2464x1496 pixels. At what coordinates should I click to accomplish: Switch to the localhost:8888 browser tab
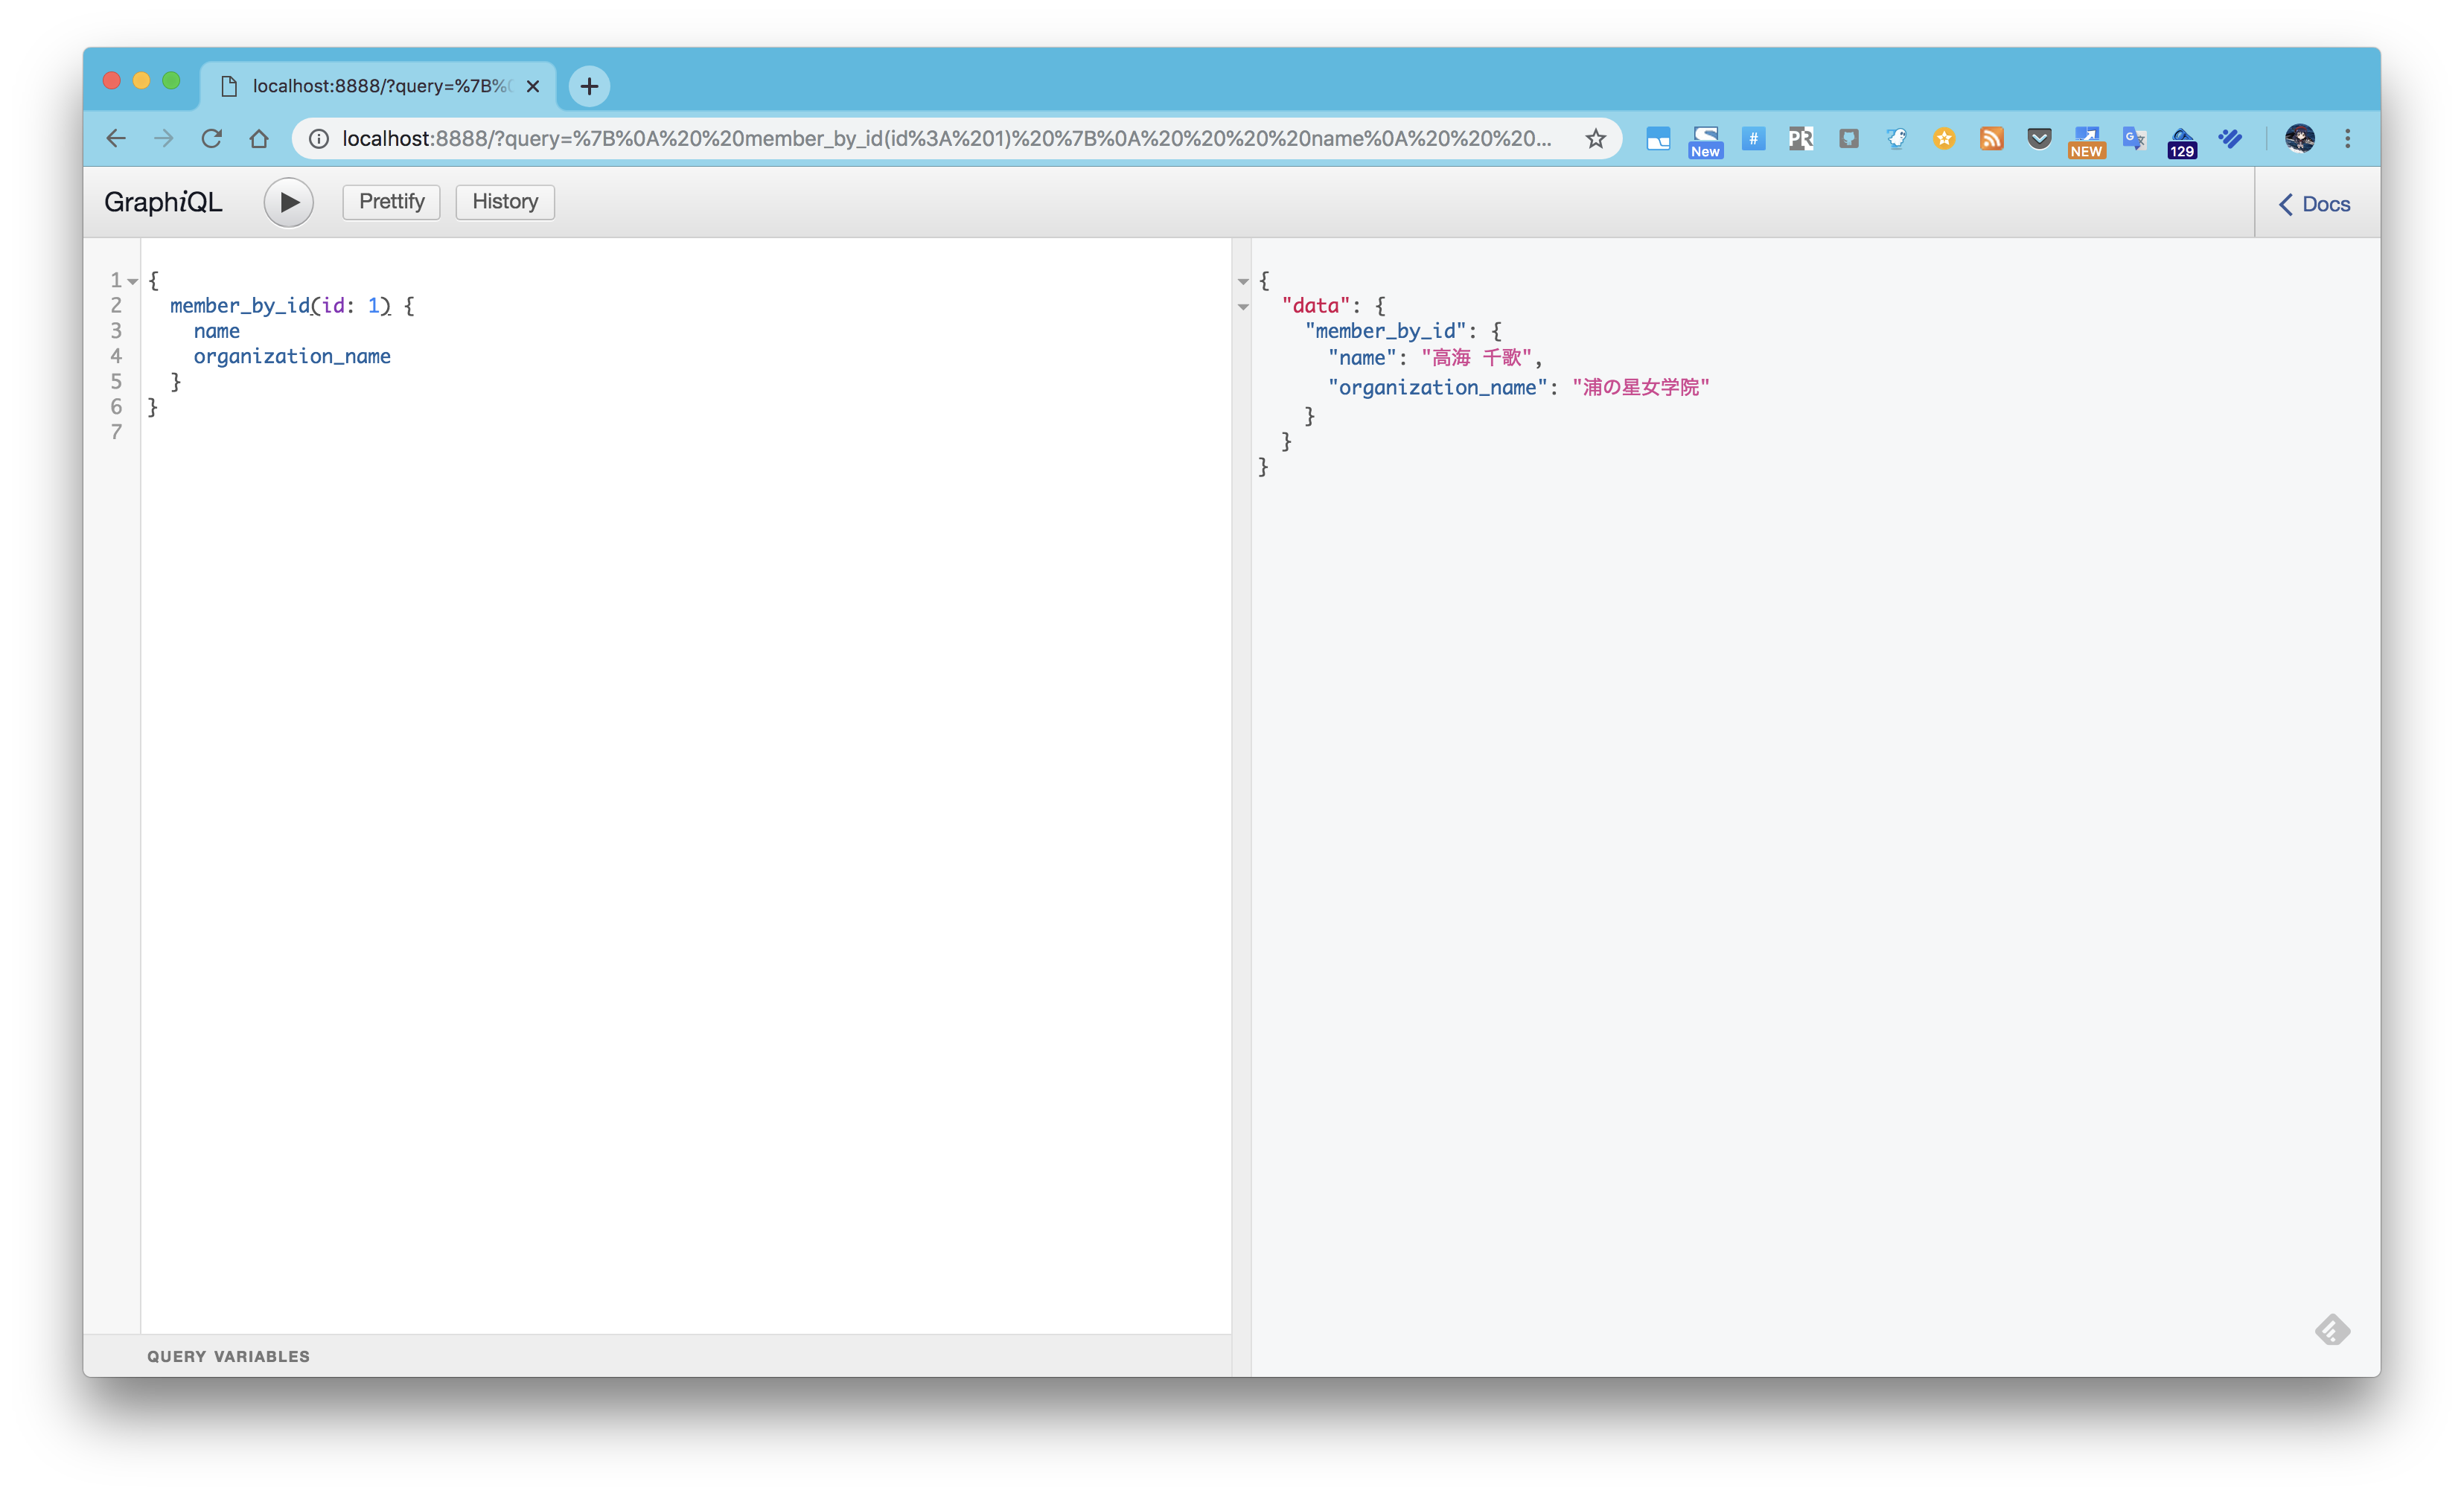tap(370, 86)
